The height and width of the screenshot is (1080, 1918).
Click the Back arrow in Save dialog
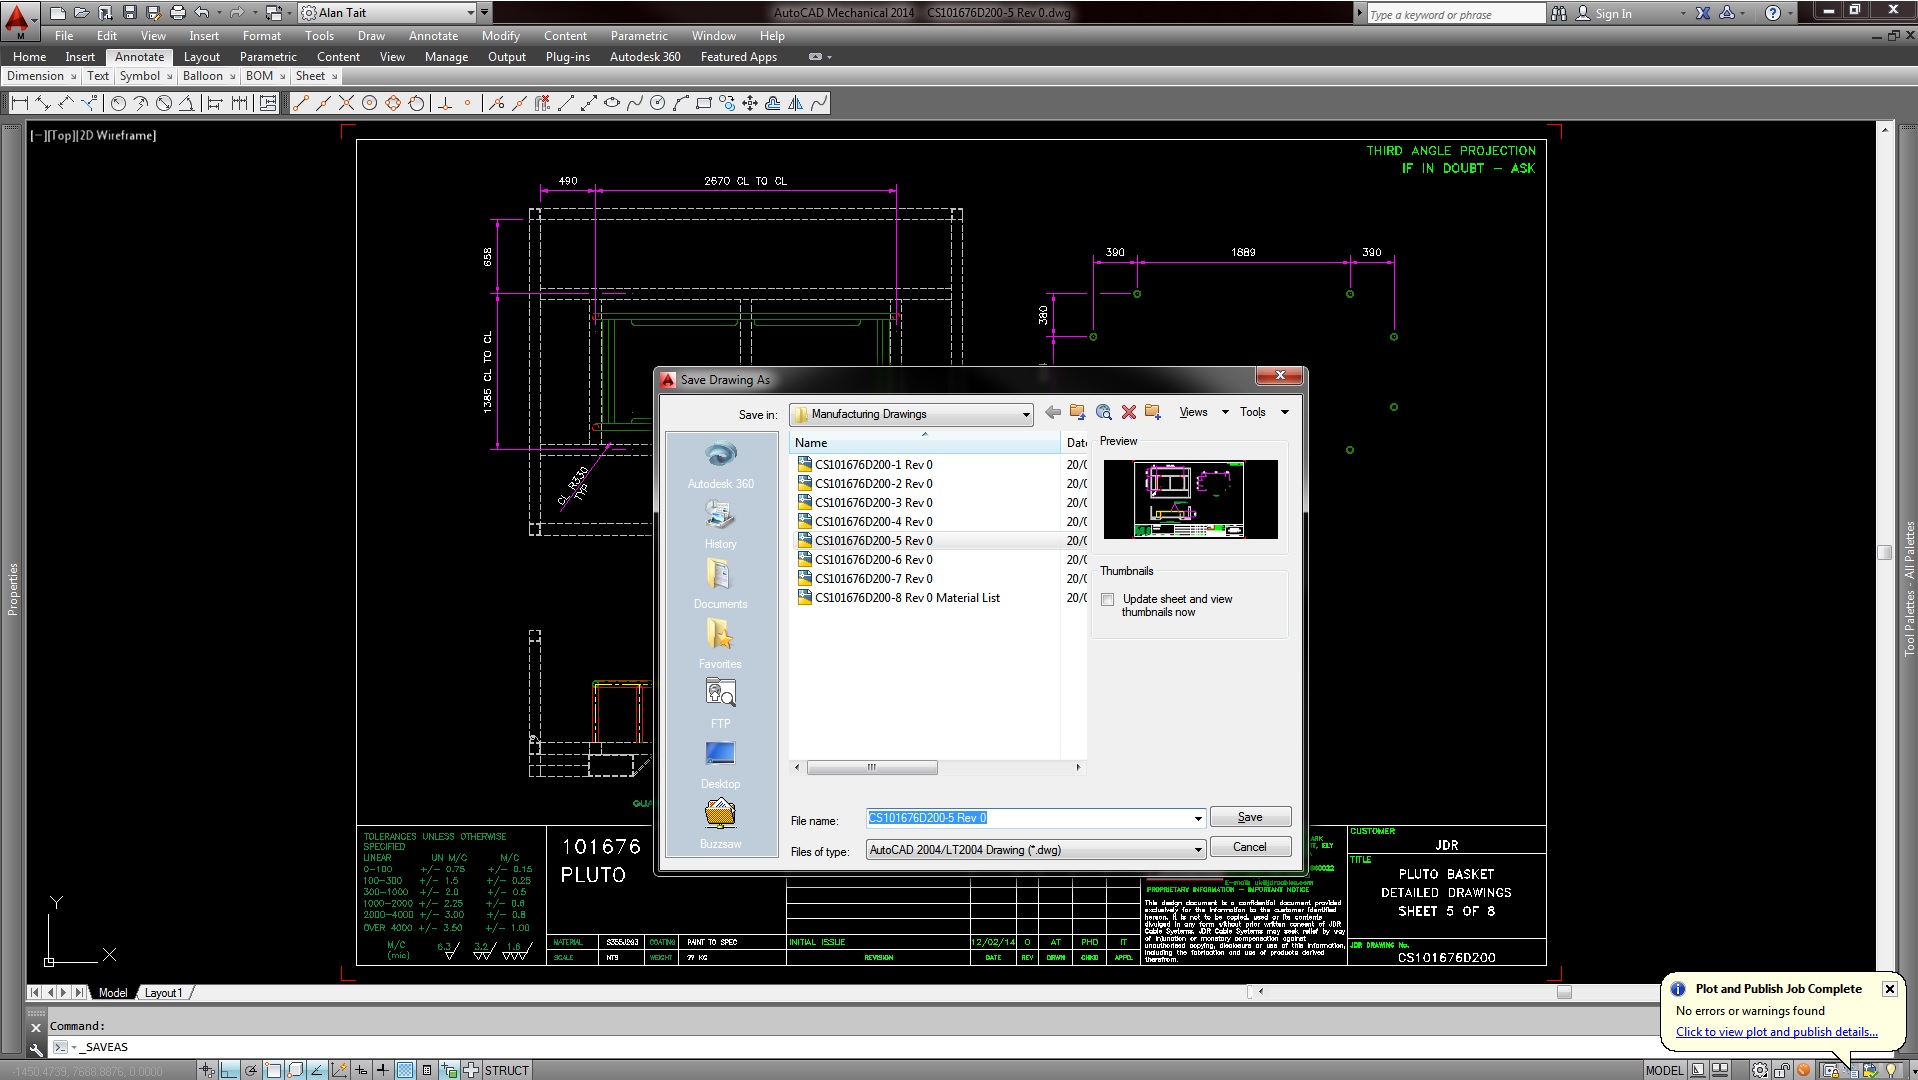[1052, 412]
